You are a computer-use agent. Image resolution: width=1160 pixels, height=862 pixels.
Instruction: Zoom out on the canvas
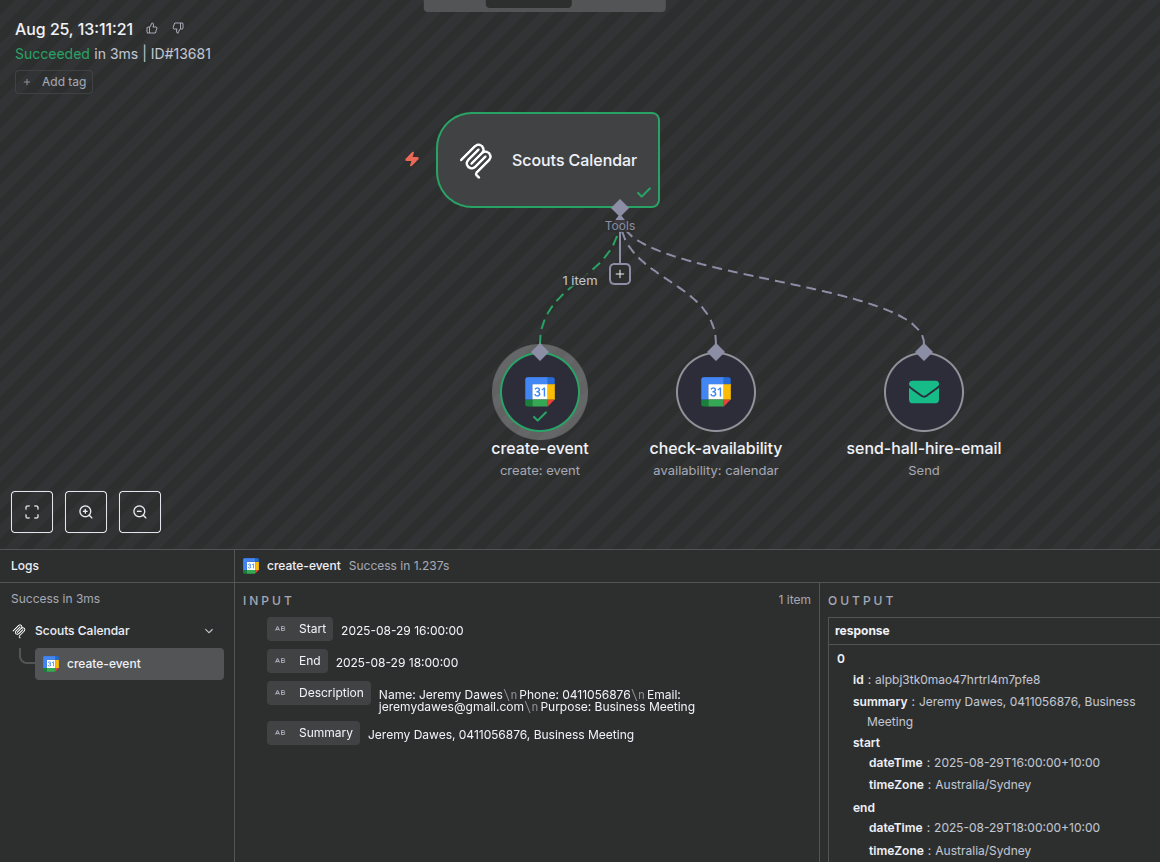coord(140,512)
